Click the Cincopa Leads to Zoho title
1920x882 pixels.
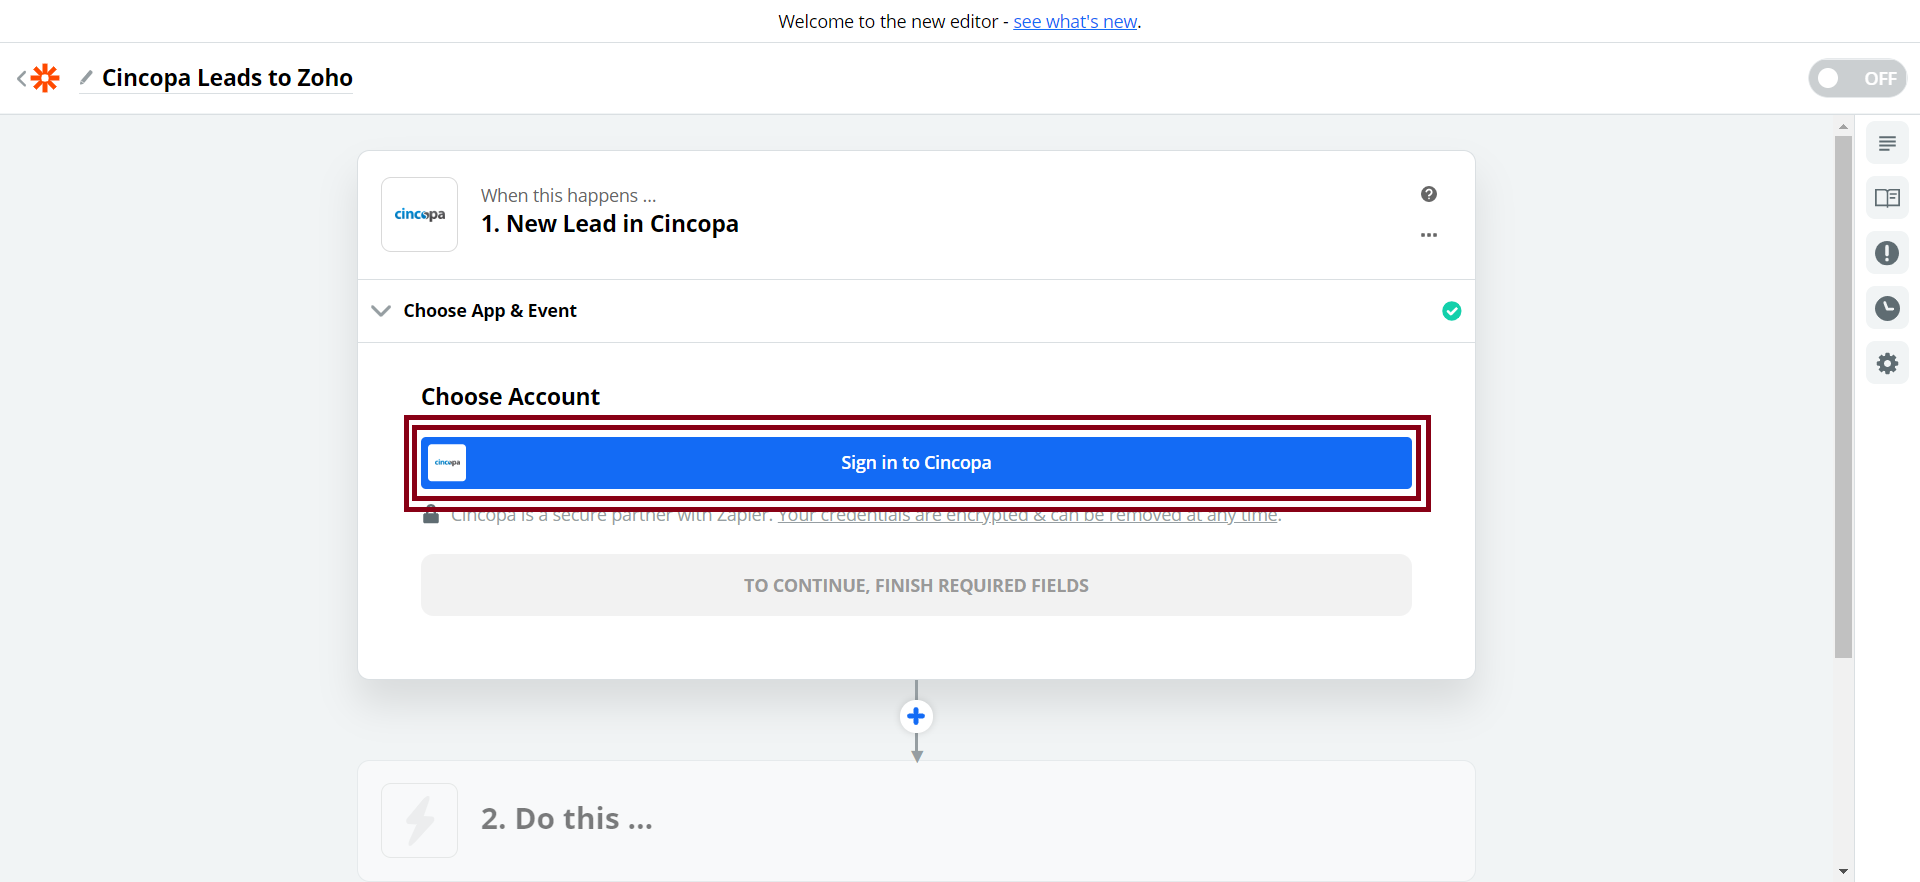tap(227, 78)
